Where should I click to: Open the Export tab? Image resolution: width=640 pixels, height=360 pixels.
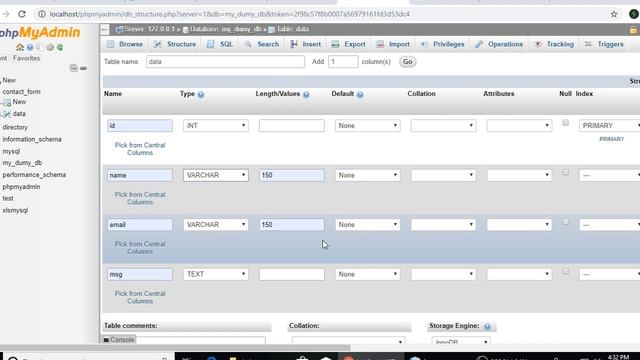(348, 44)
